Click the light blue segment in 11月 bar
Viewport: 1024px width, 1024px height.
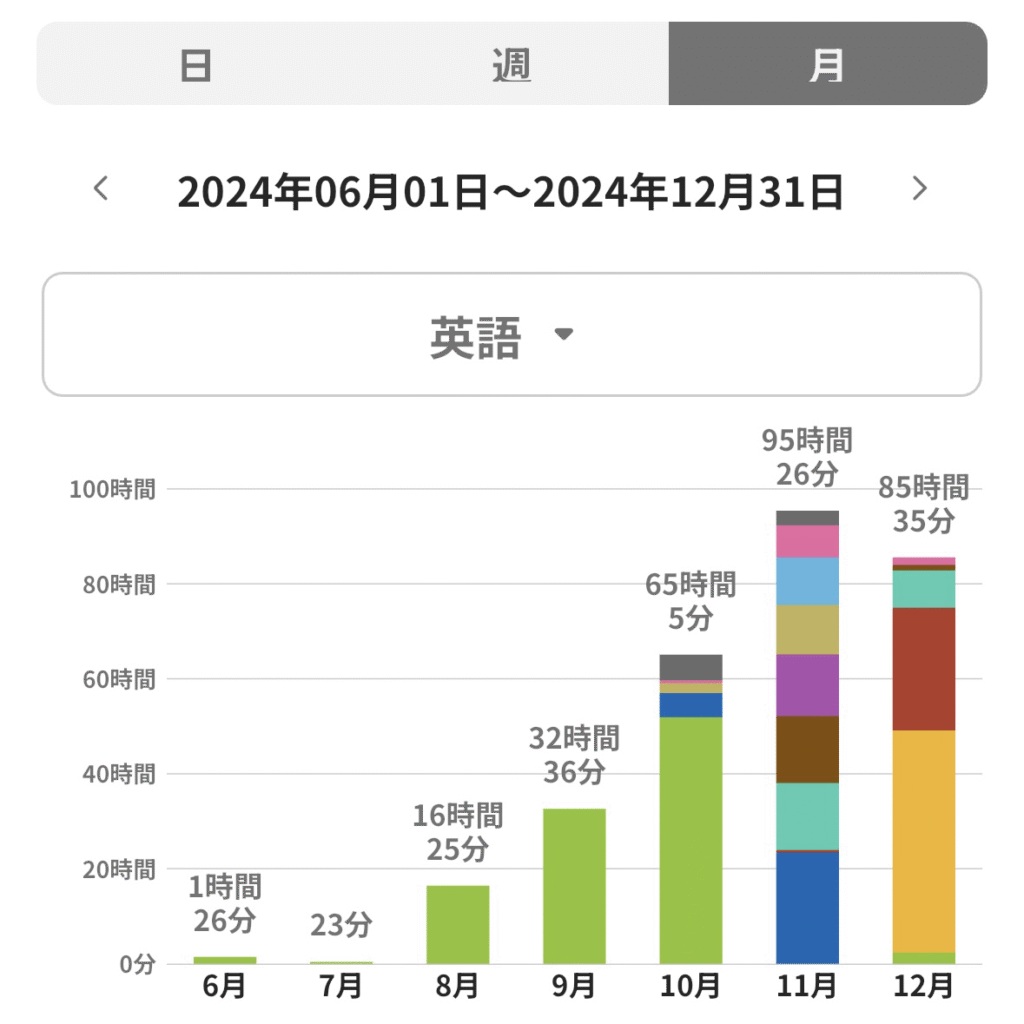[807, 581]
